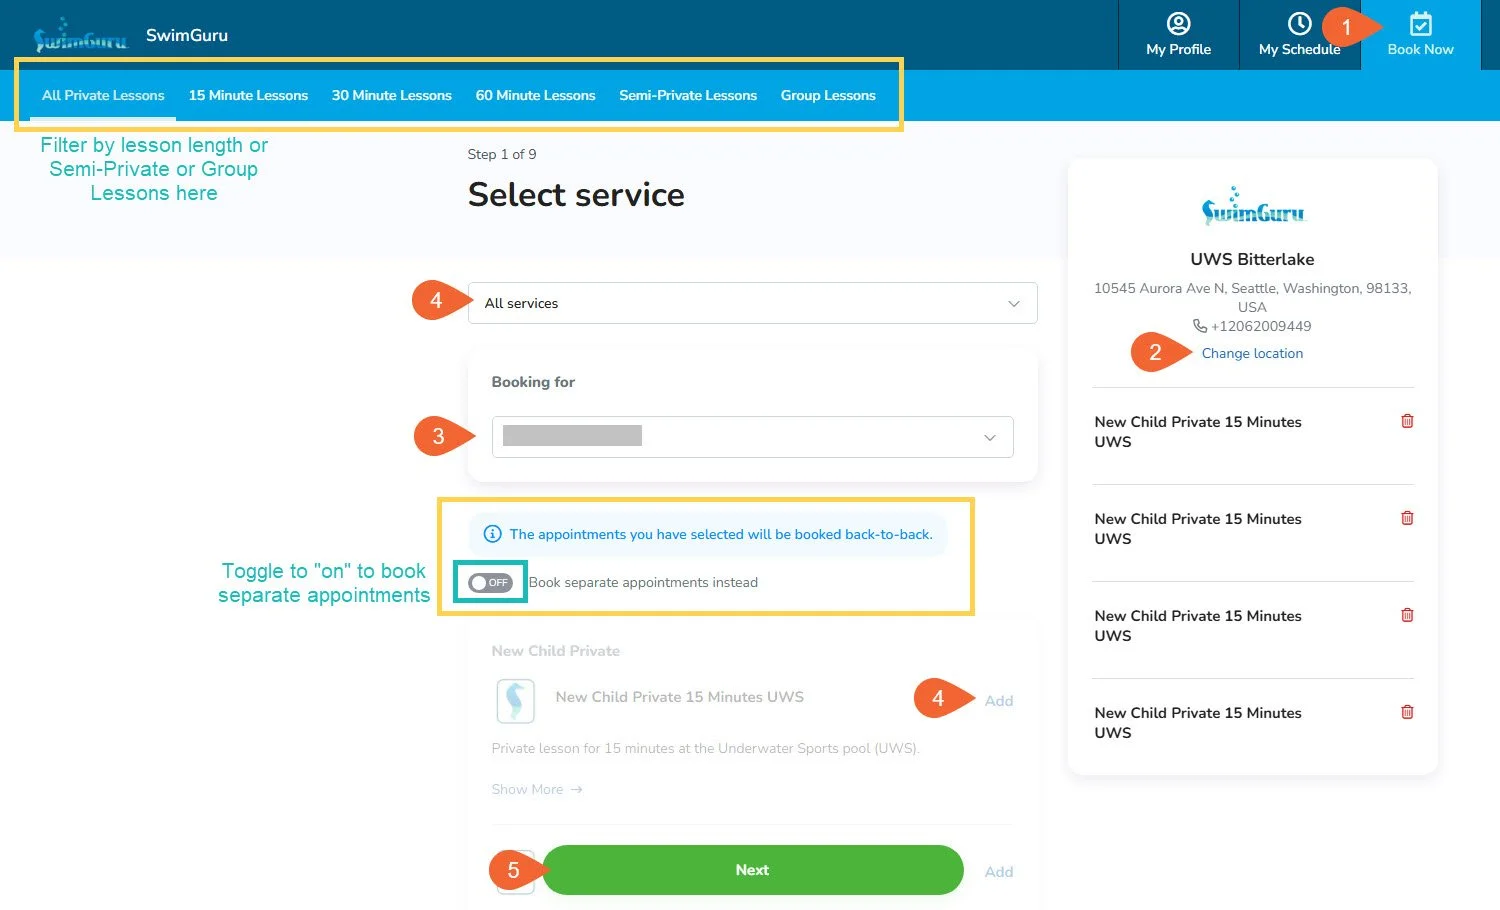The image size is (1500, 910).
Task: Click the Book Now calendar icon
Action: (1420, 24)
